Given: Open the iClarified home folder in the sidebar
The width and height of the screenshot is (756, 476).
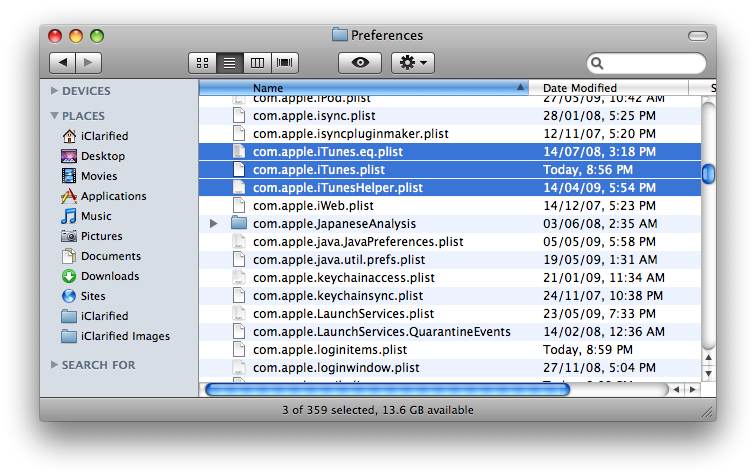Looking at the screenshot, I should click(x=95, y=136).
